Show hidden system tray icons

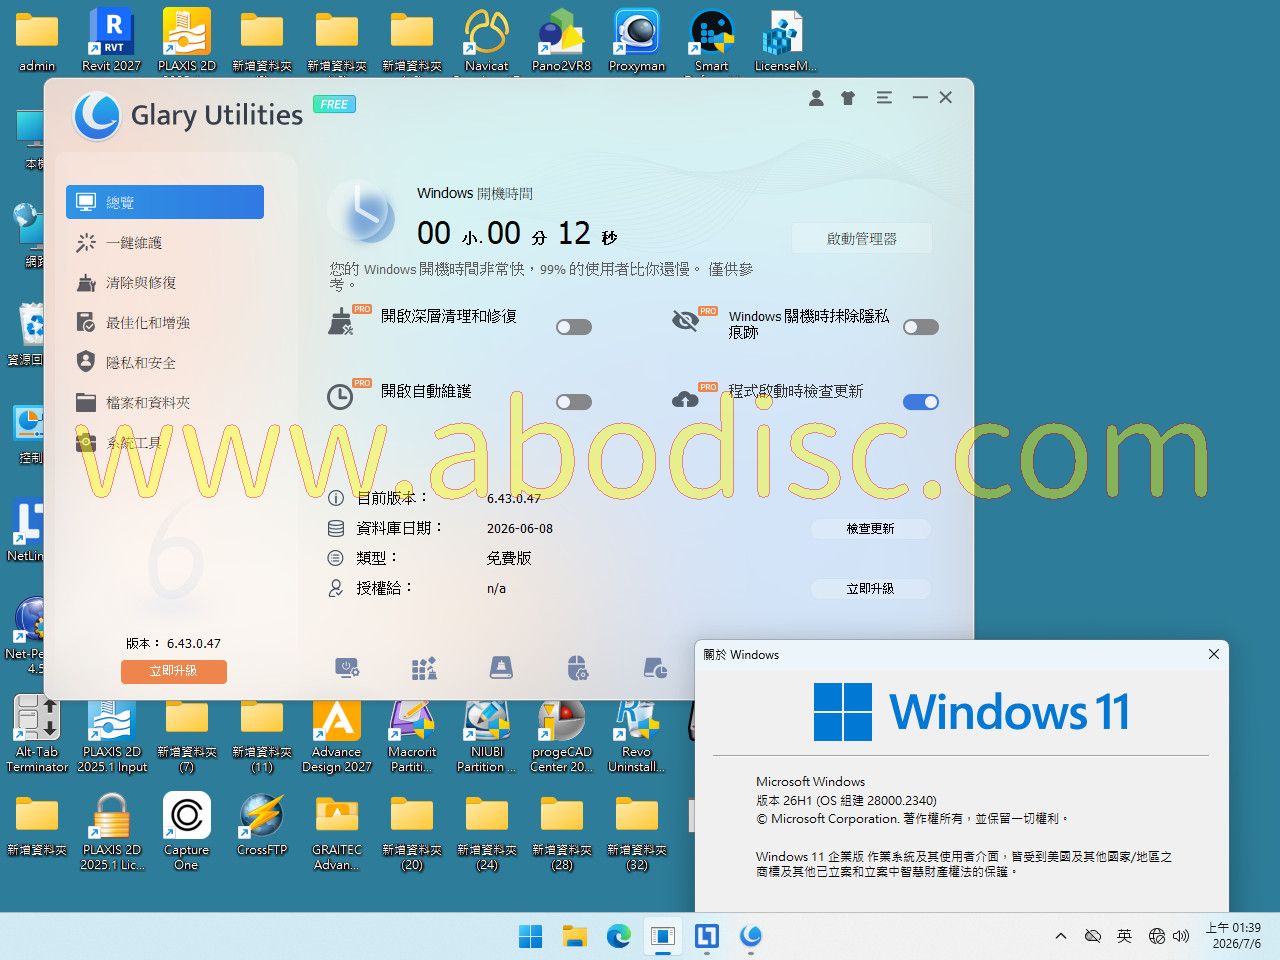[x=1060, y=936]
